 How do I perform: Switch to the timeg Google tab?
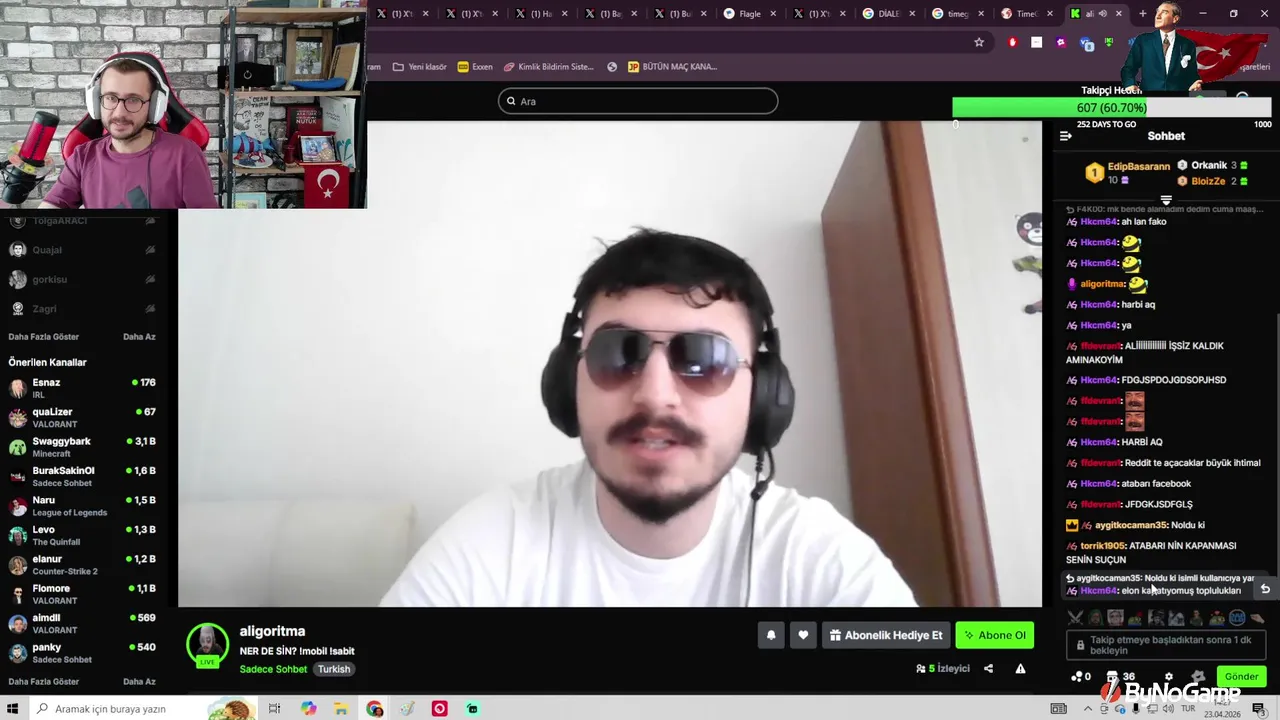click(957, 14)
